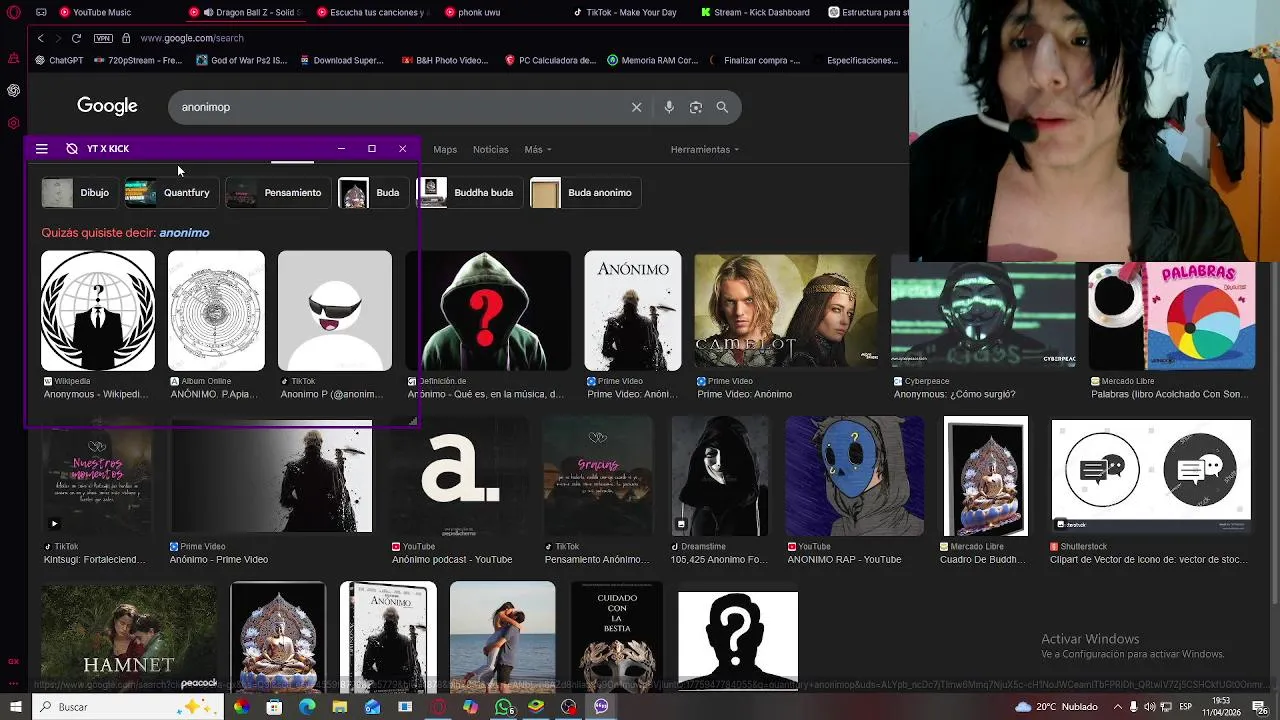Image resolution: width=1280 pixels, height=720 pixels.
Task: Open the B&H Photo Video bookmark
Action: (445, 60)
